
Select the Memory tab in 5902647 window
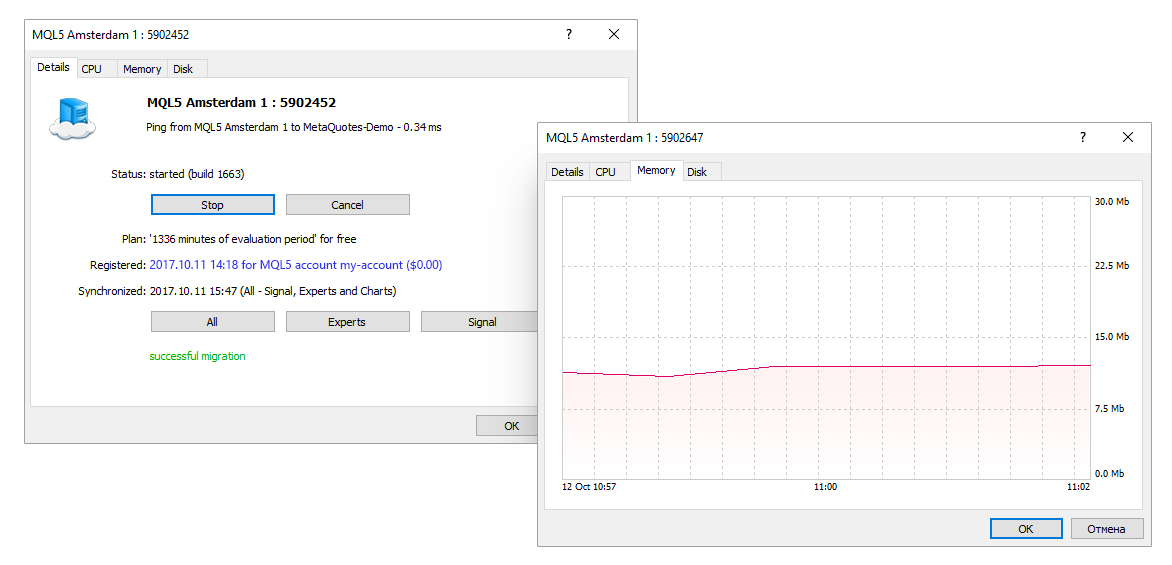656,170
